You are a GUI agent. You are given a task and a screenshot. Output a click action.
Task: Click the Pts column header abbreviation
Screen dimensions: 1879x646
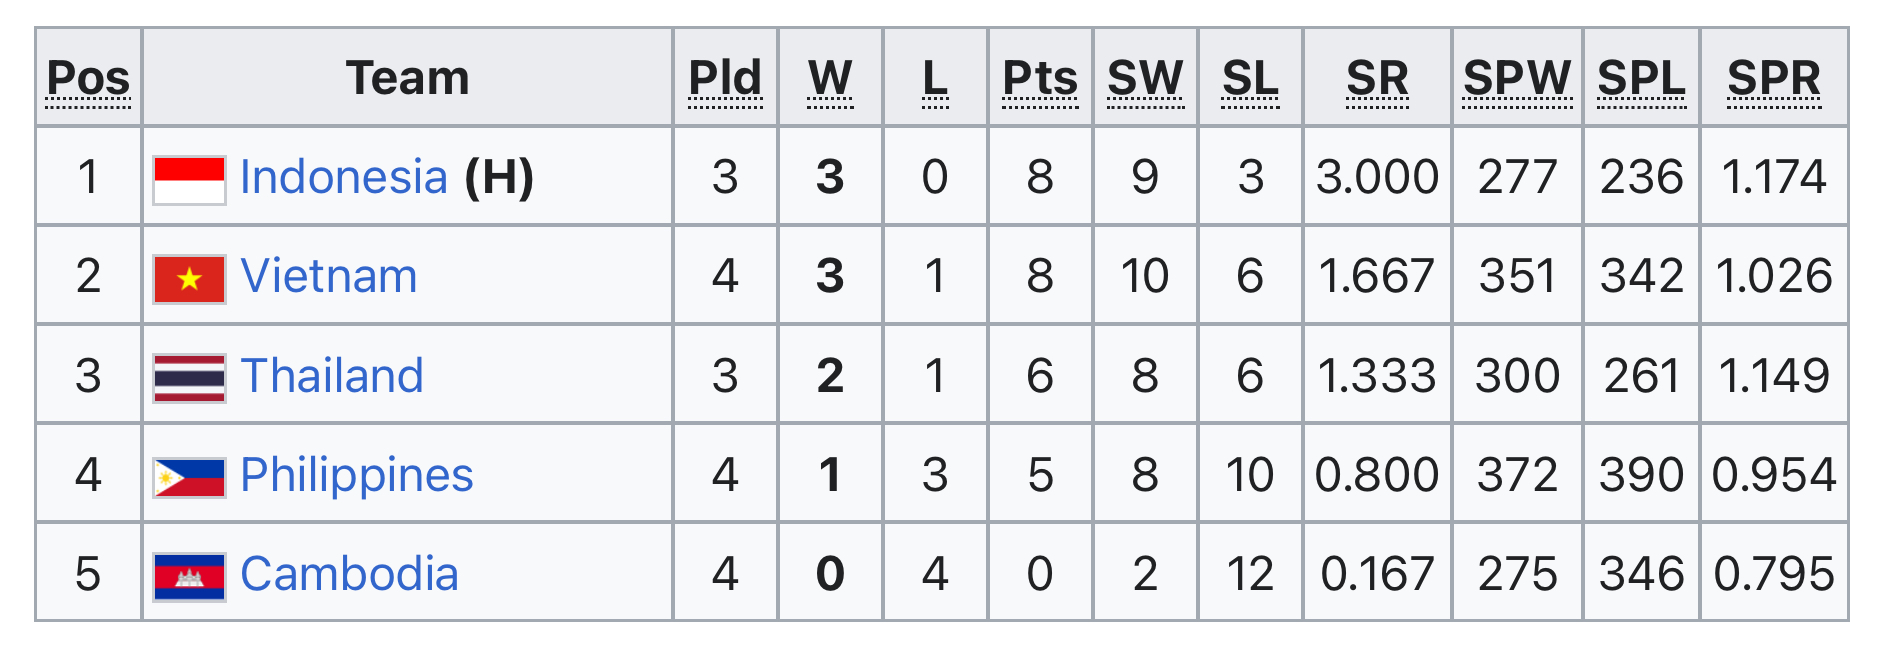click(1040, 78)
